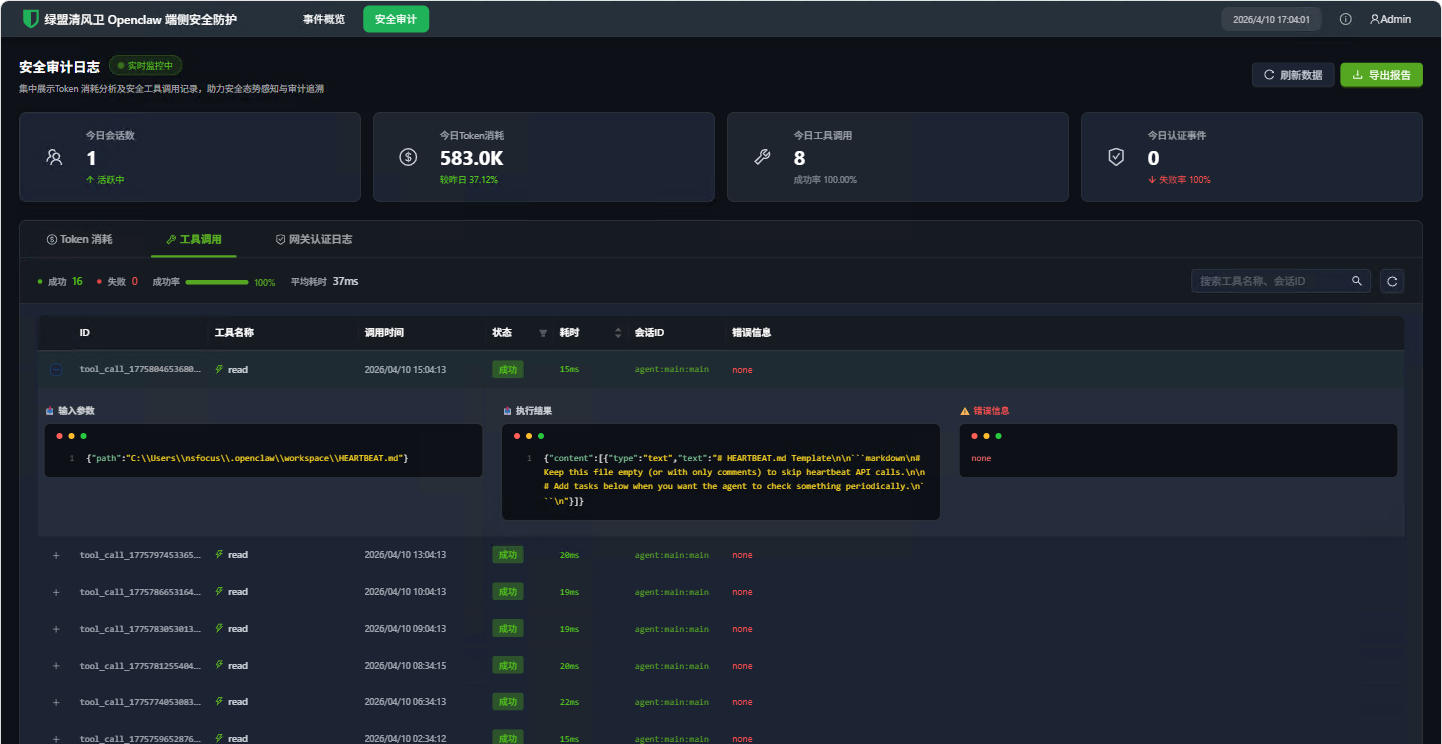Click ID tool_call_1775783053013
Image resolution: width=1442 pixels, height=744 pixels.
tap(140, 629)
